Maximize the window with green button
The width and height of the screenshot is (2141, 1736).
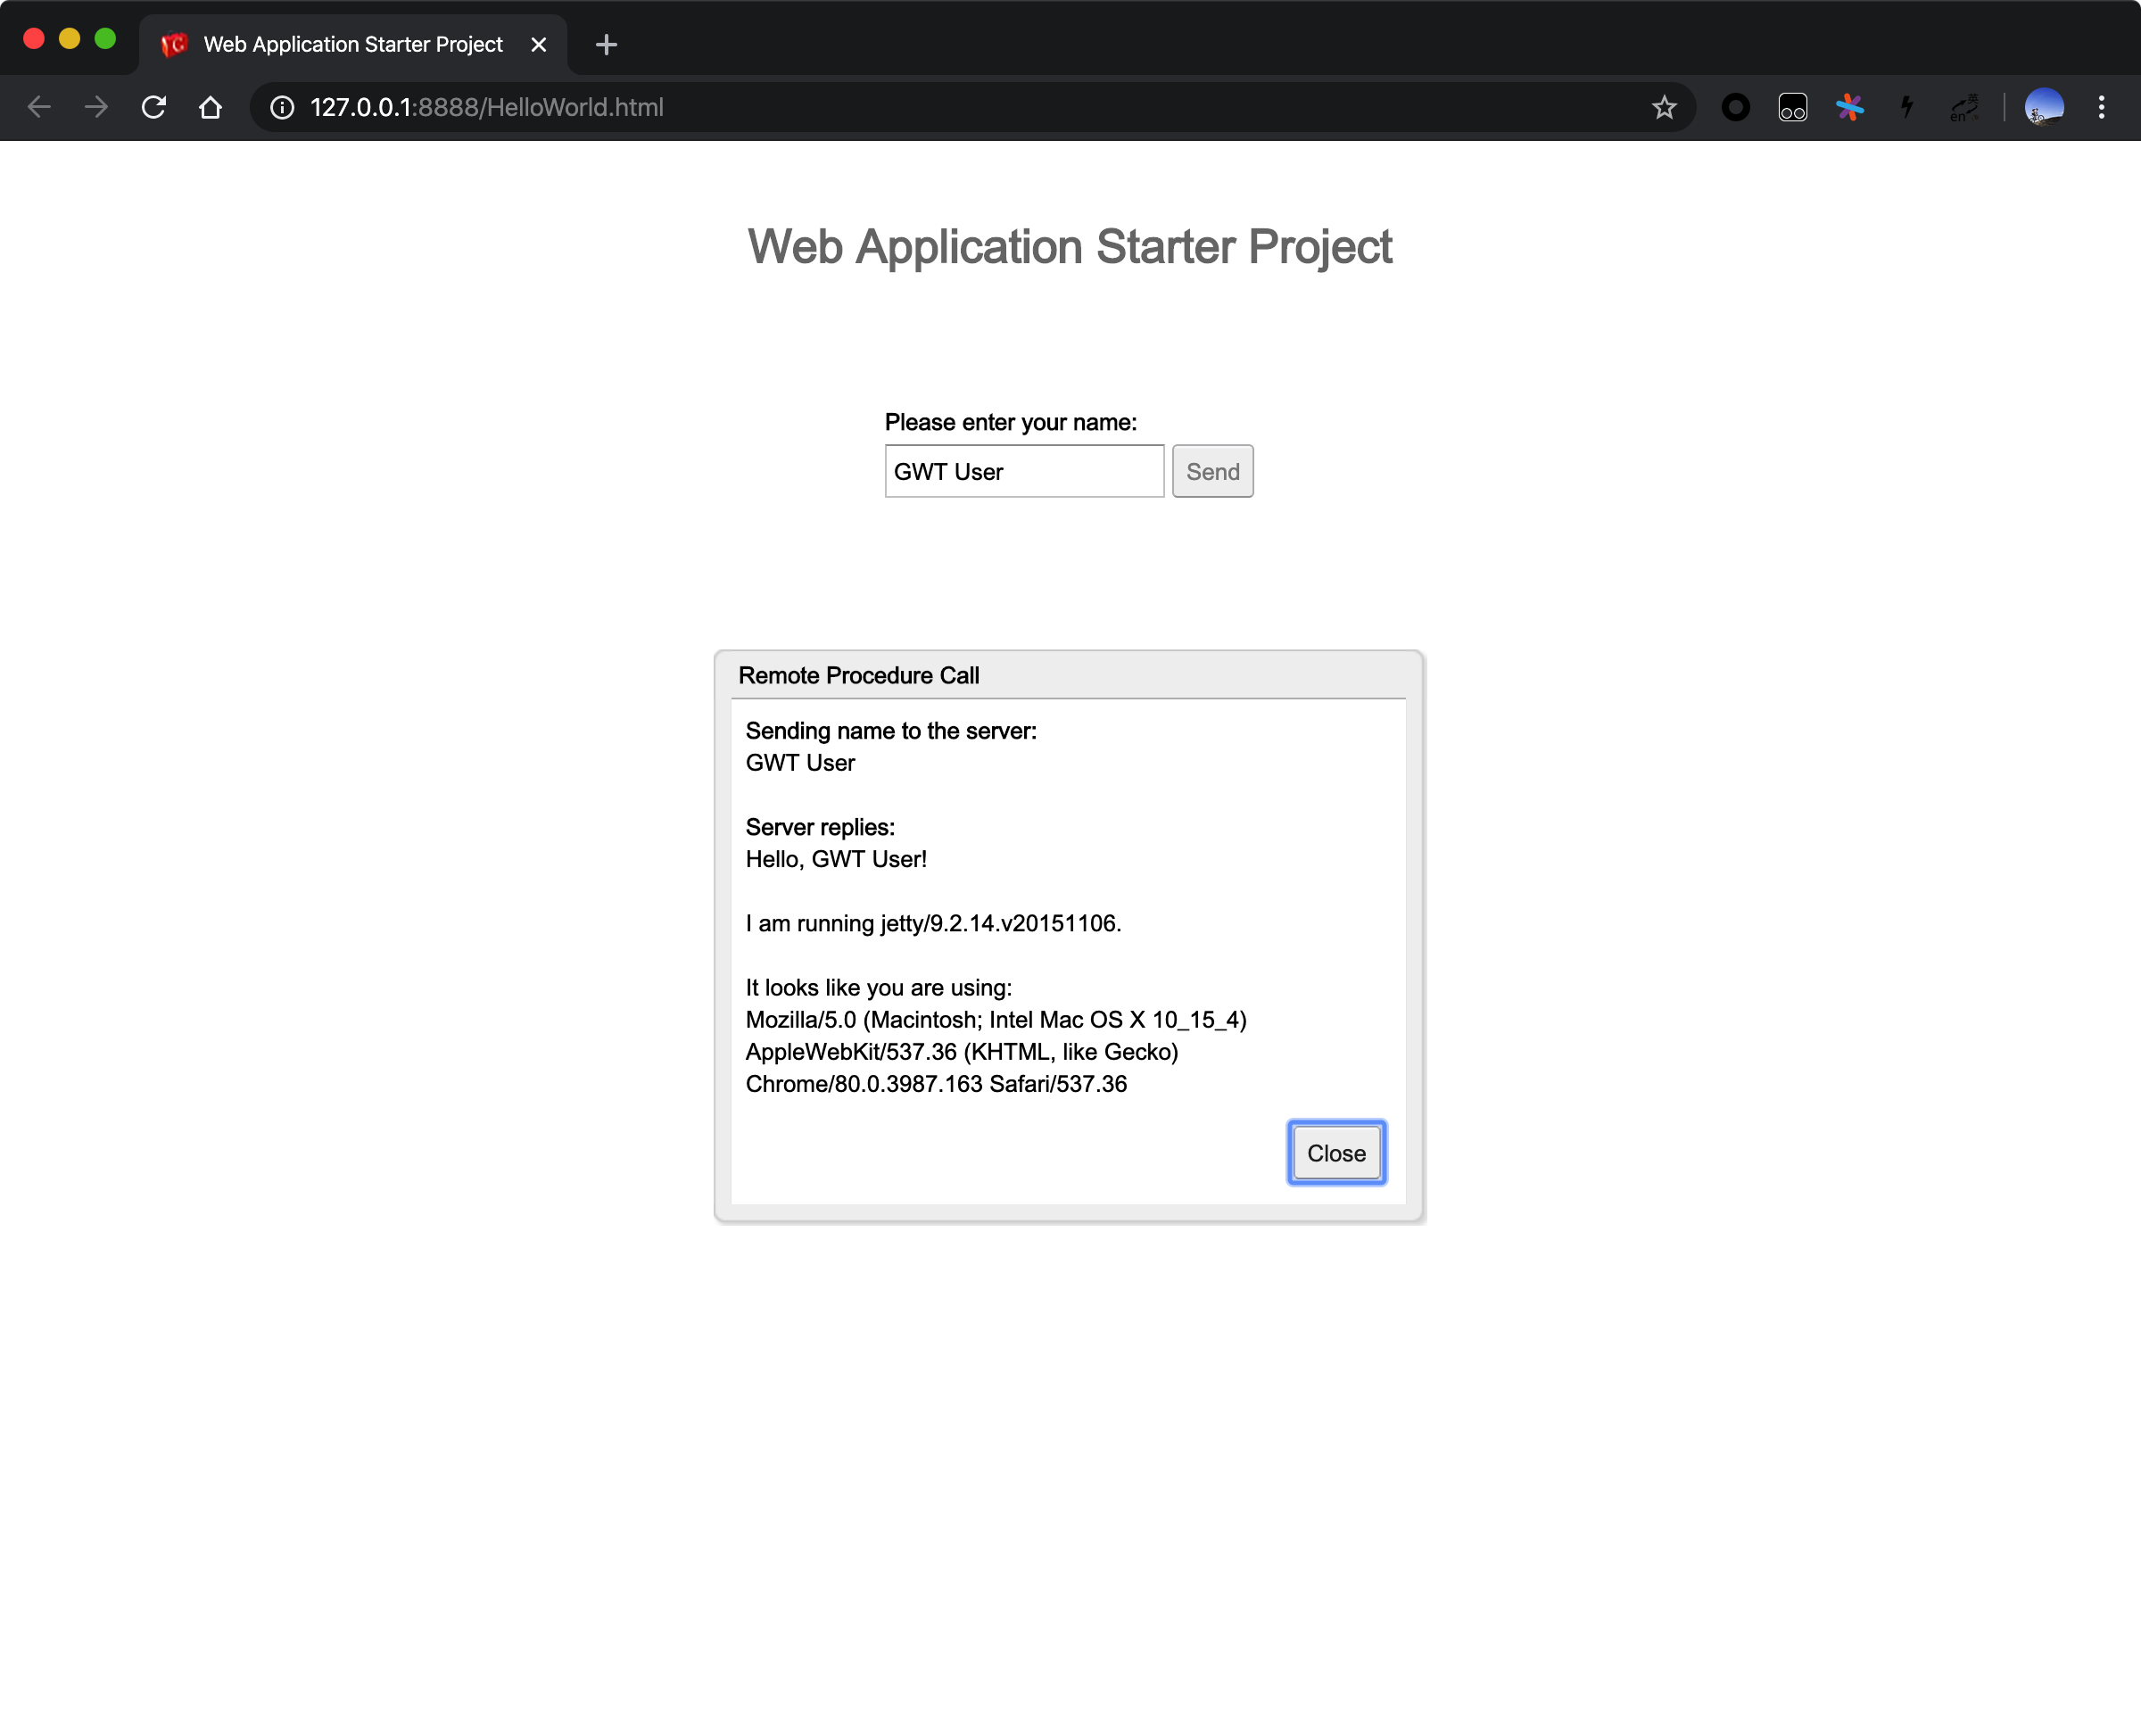(105, 39)
